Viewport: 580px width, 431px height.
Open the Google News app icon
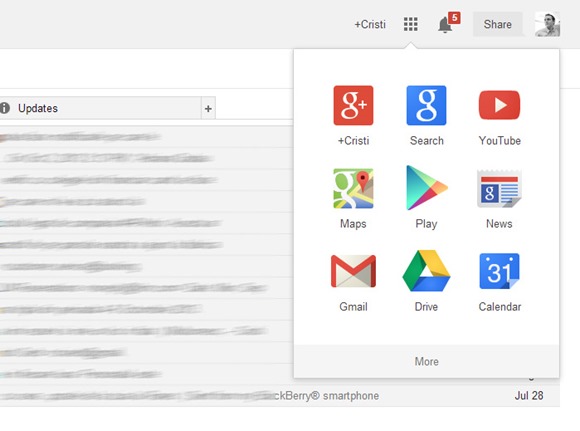[x=499, y=188]
